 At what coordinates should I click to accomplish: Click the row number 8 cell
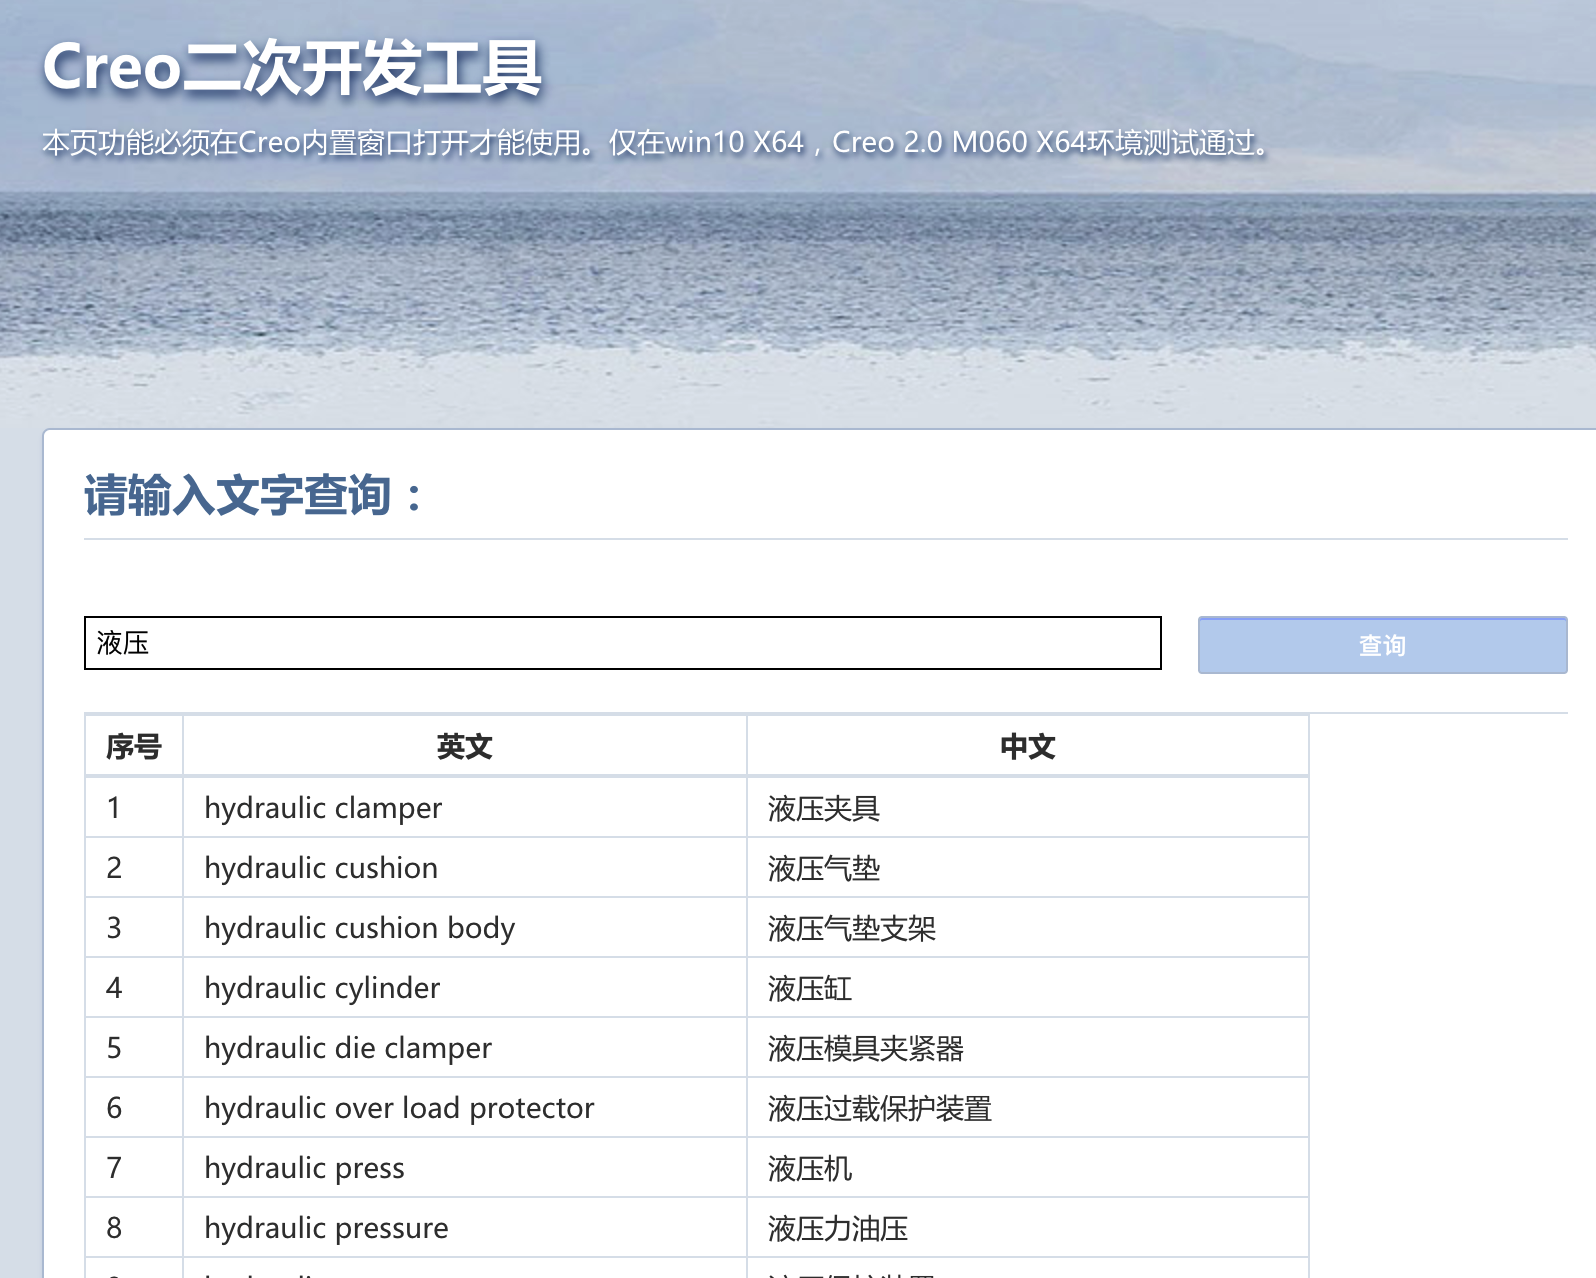pyautogui.click(x=134, y=1228)
